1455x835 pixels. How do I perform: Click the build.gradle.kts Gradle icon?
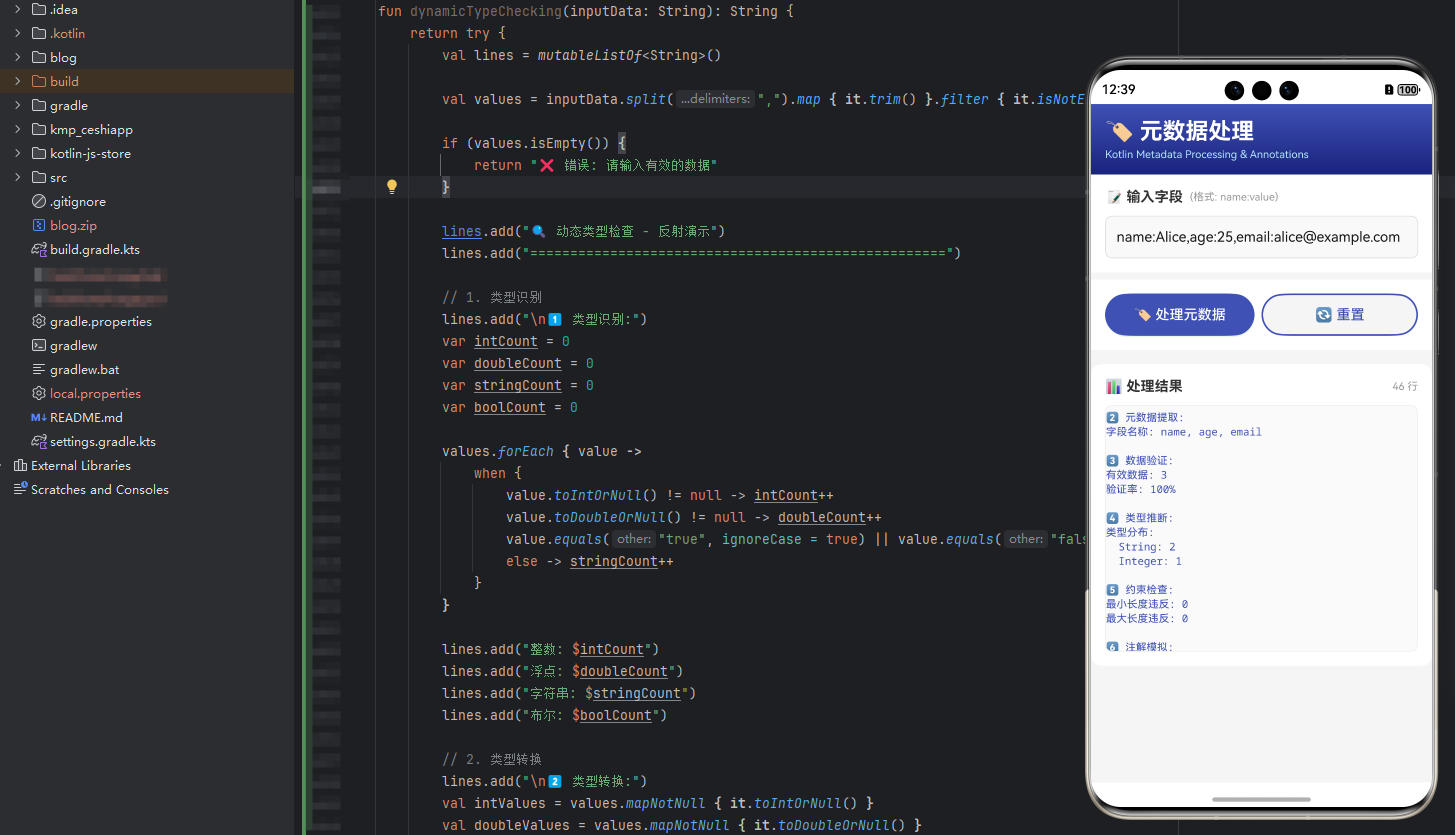[x=39, y=249]
